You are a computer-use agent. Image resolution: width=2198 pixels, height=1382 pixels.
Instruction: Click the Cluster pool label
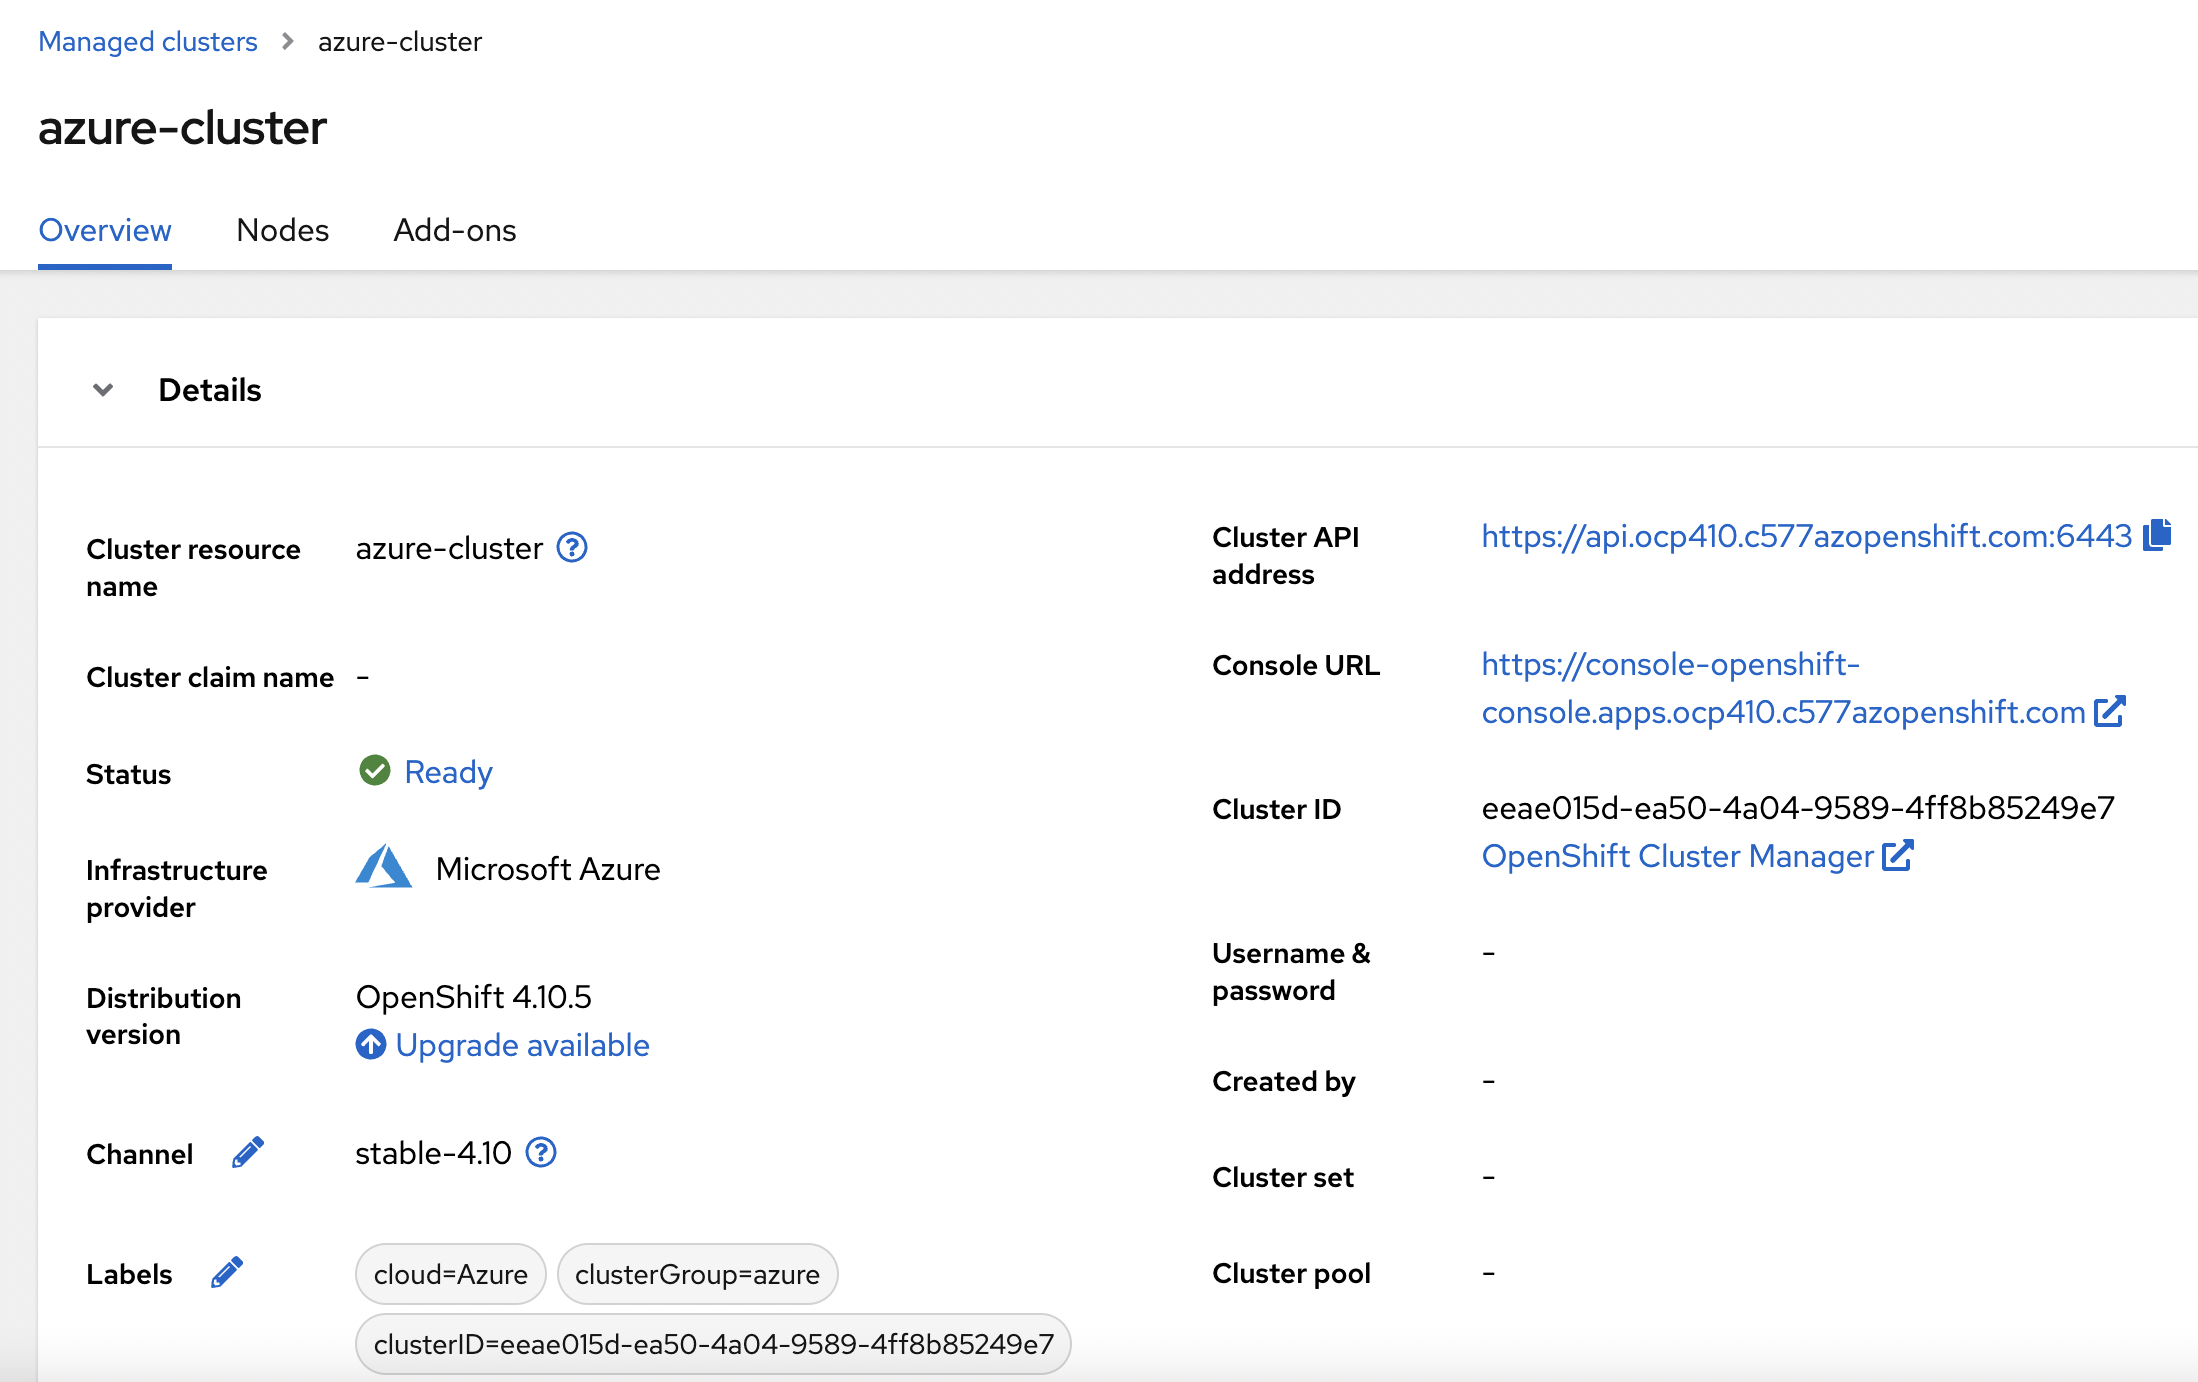[x=1291, y=1273]
